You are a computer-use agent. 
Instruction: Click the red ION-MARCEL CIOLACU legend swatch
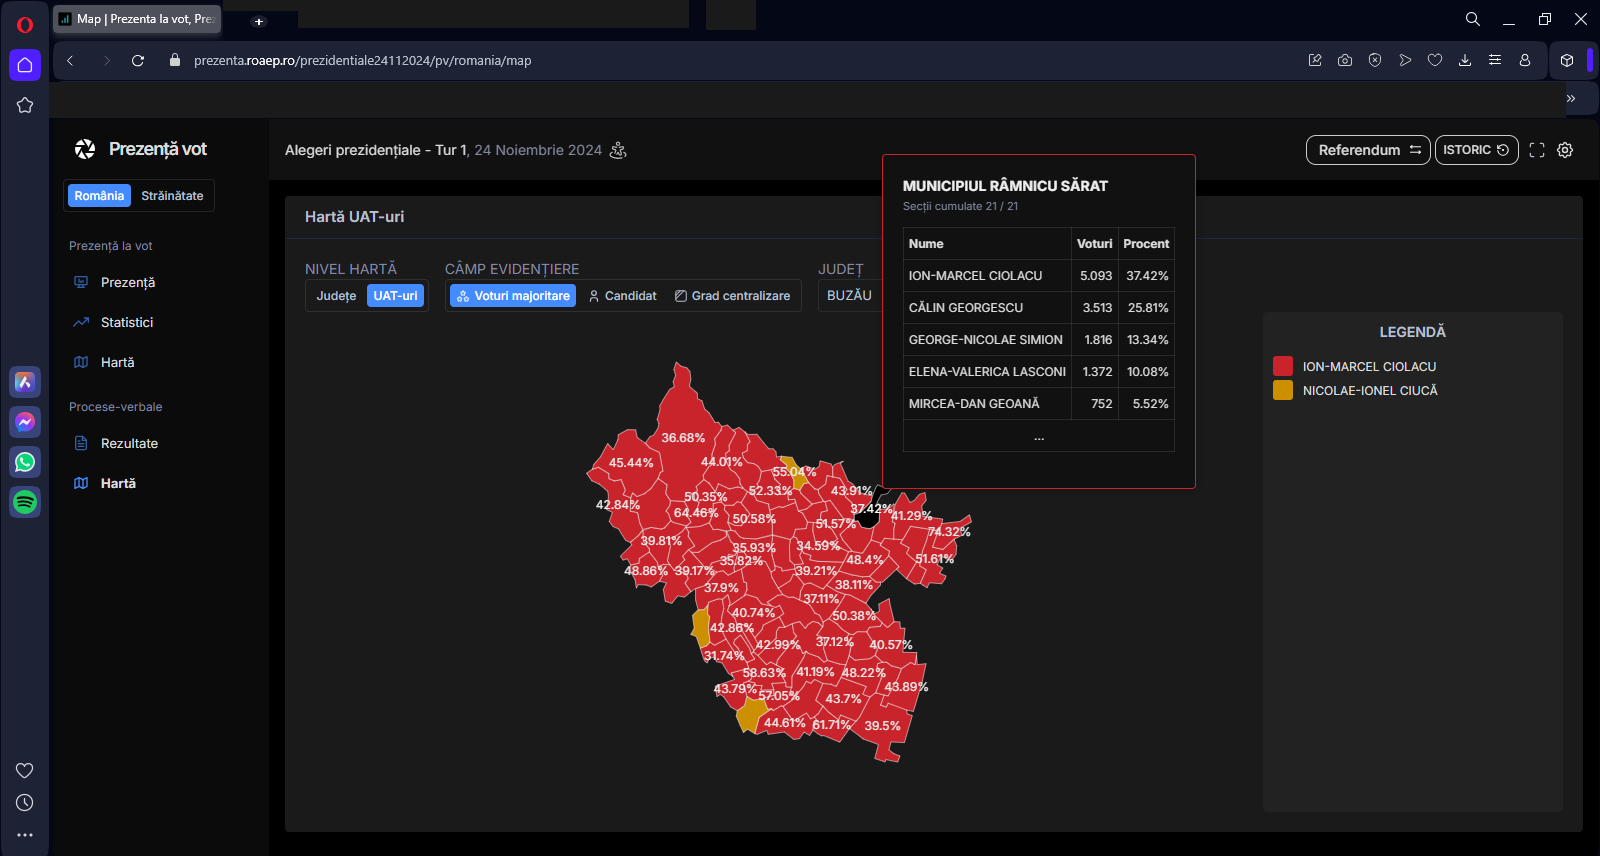1283,367
